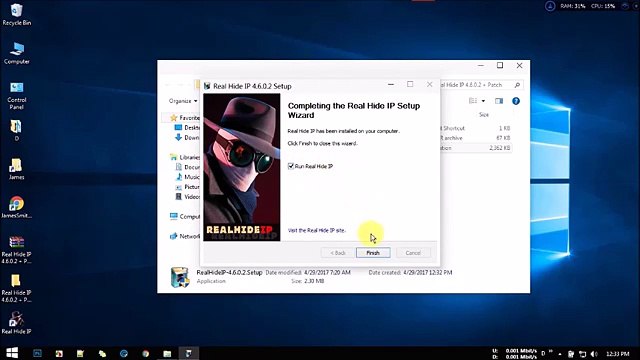Select the D folder desktop icon
Screen dimensions: 640x360
(16, 131)
